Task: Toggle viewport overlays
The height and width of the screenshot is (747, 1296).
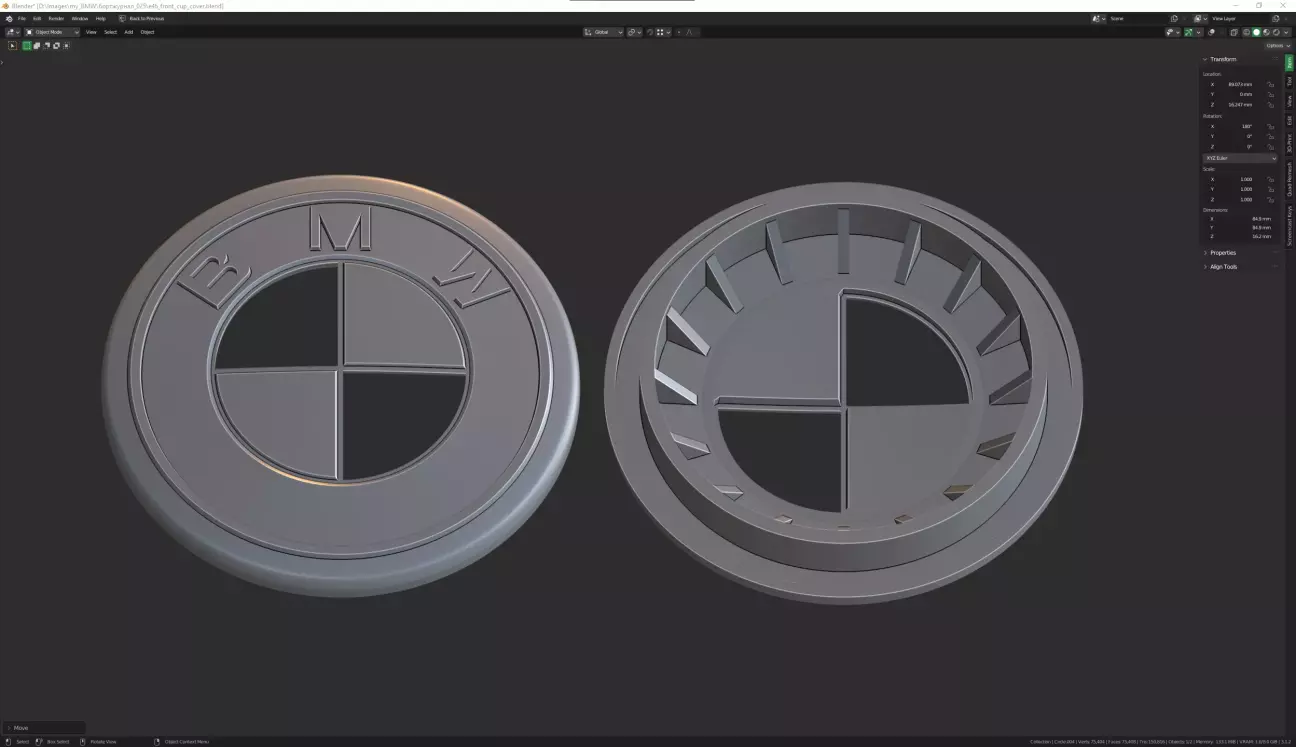Action: pyautogui.click(x=1211, y=32)
